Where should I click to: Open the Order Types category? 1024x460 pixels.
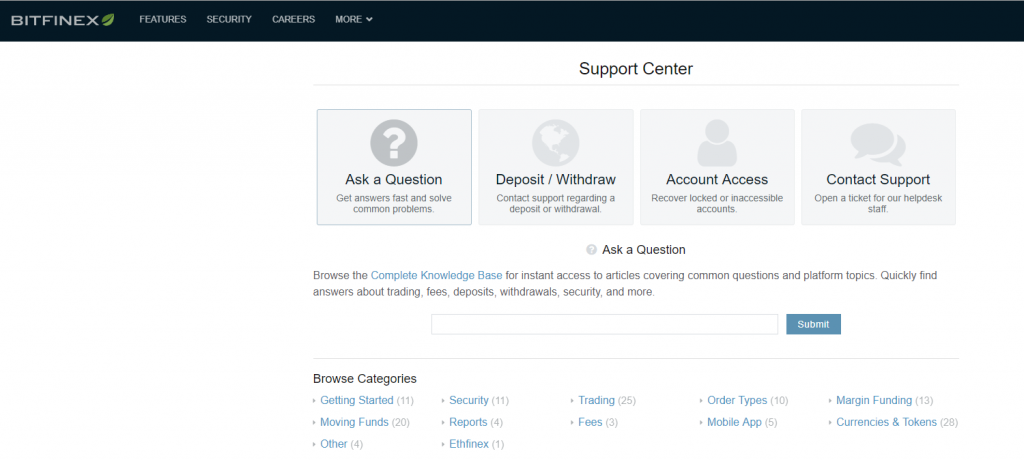[x=737, y=401]
